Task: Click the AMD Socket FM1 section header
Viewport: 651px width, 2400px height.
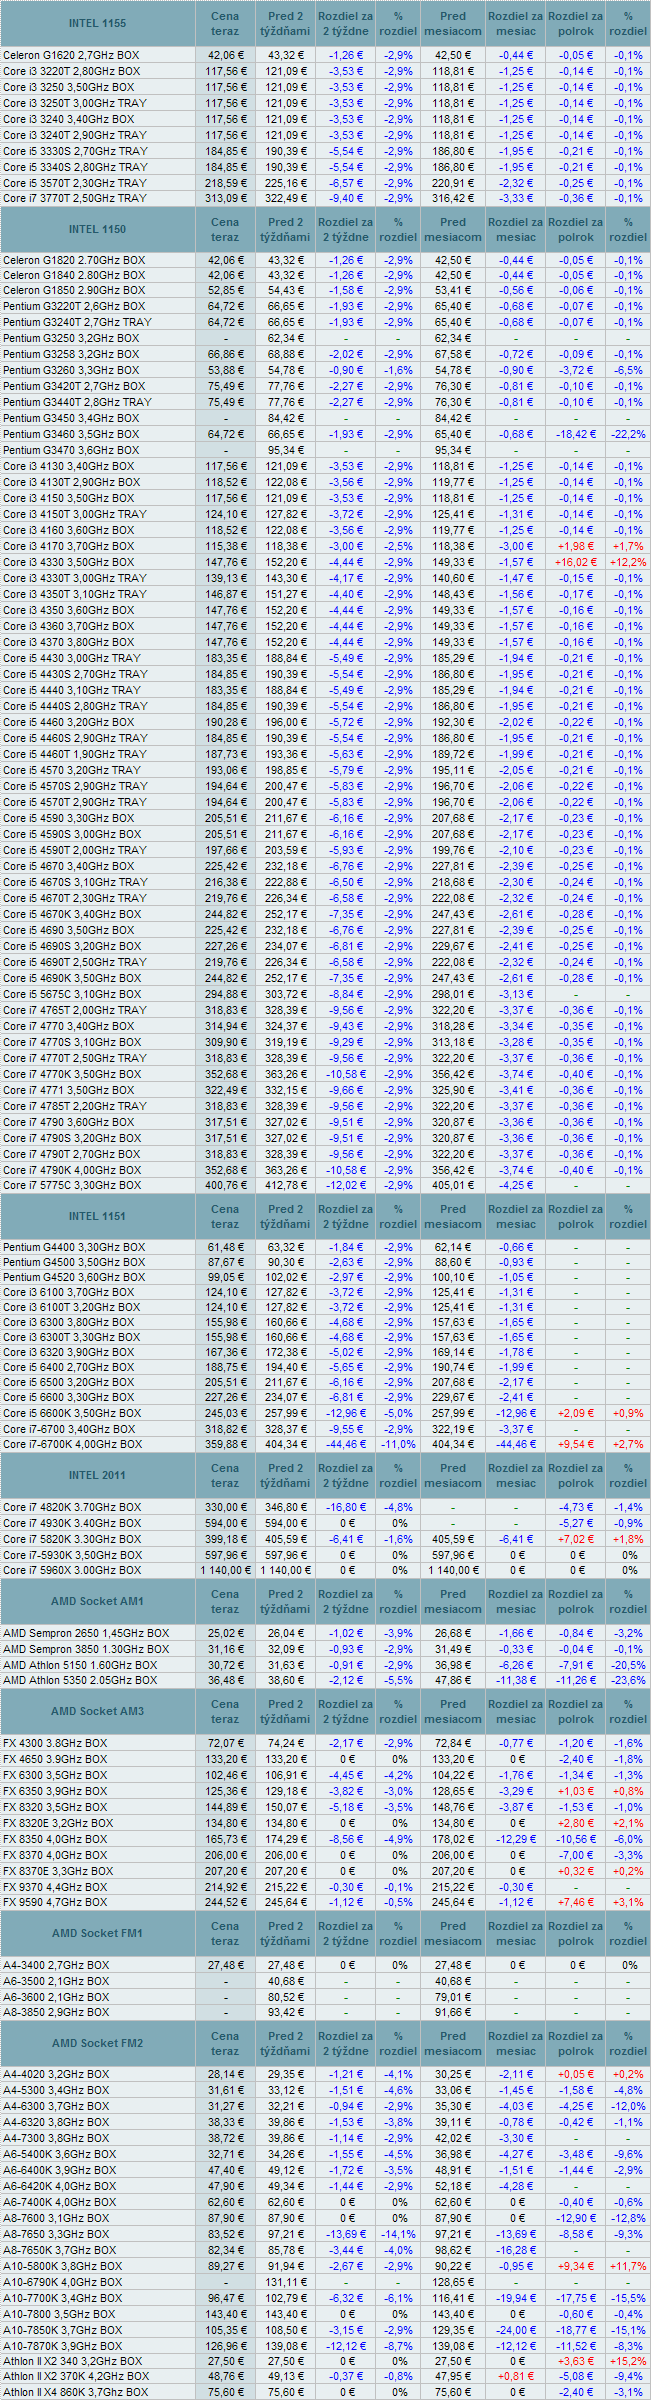Action: pyautogui.click(x=97, y=1933)
